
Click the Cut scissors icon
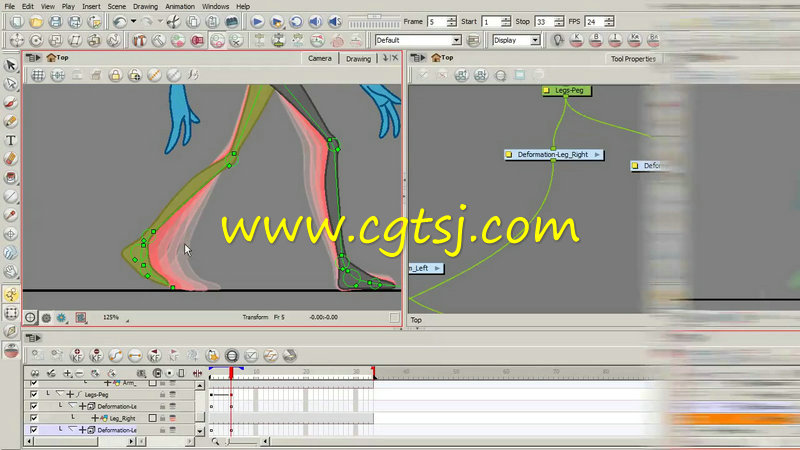pos(173,21)
